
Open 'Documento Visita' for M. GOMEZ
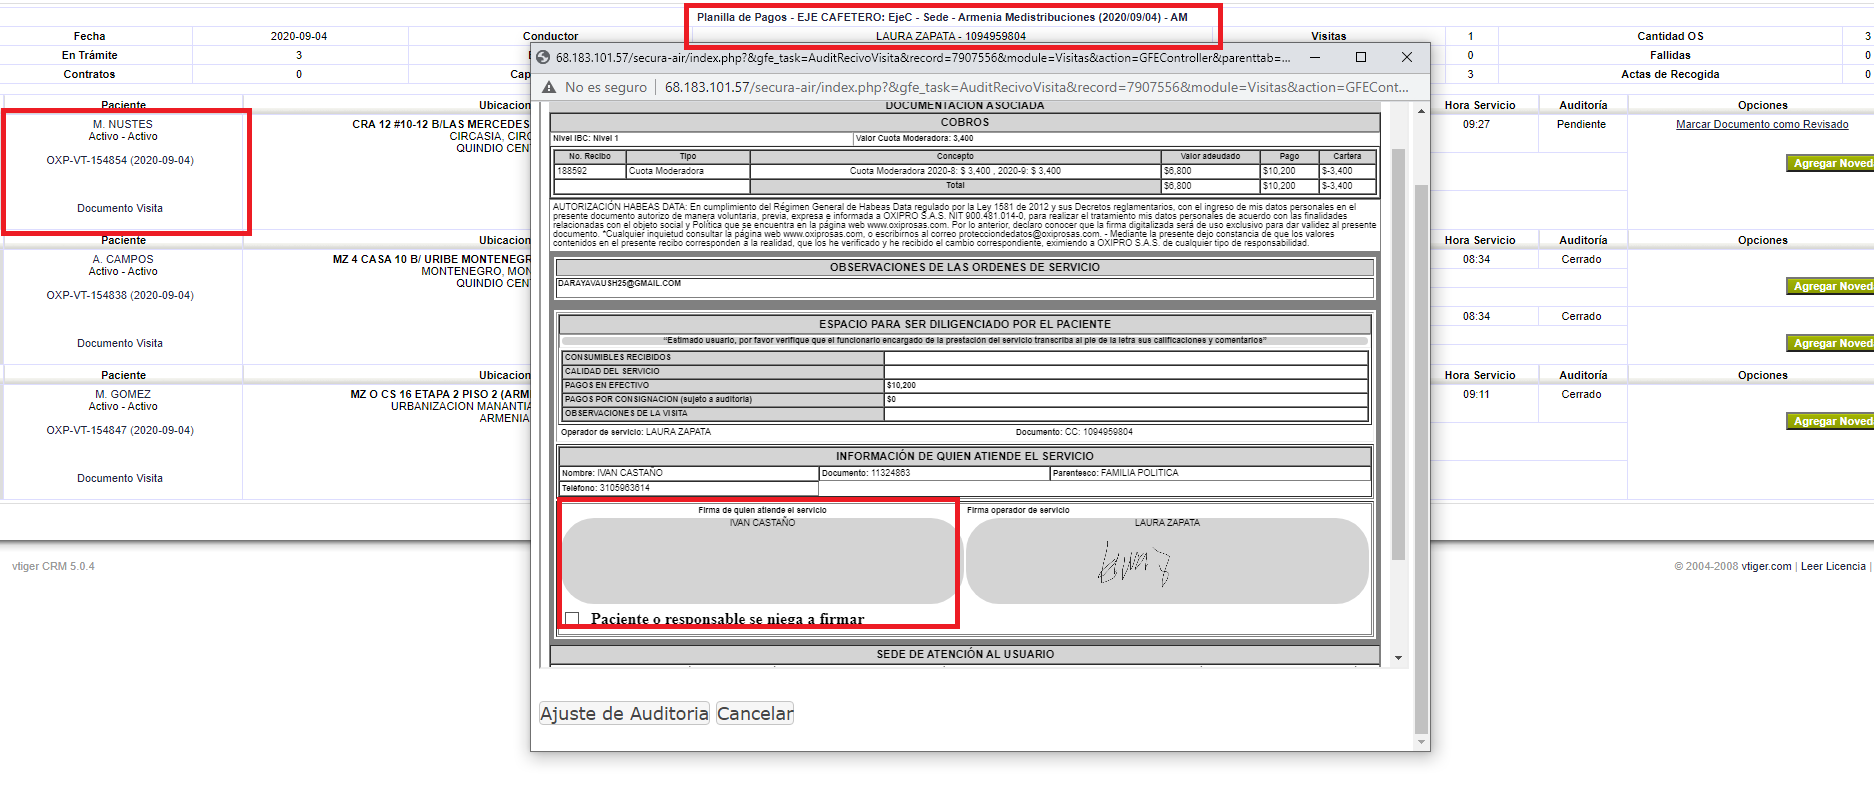click(120, 478)
